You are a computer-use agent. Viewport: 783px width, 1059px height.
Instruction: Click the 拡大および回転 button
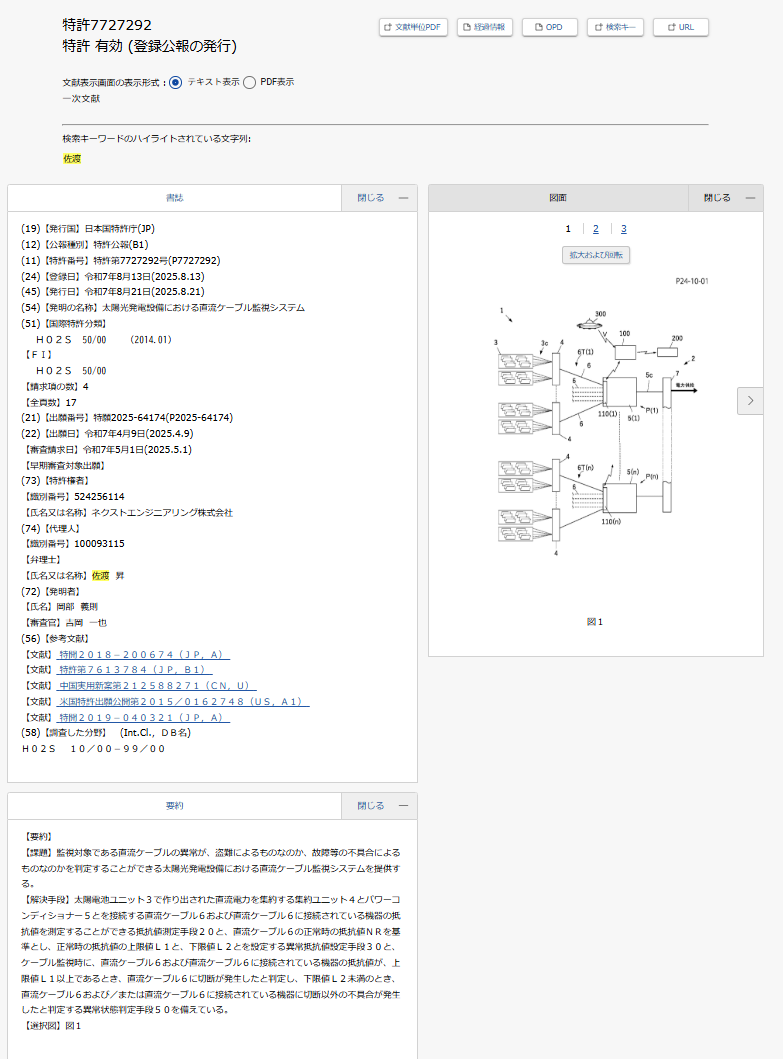click(596, 255)
